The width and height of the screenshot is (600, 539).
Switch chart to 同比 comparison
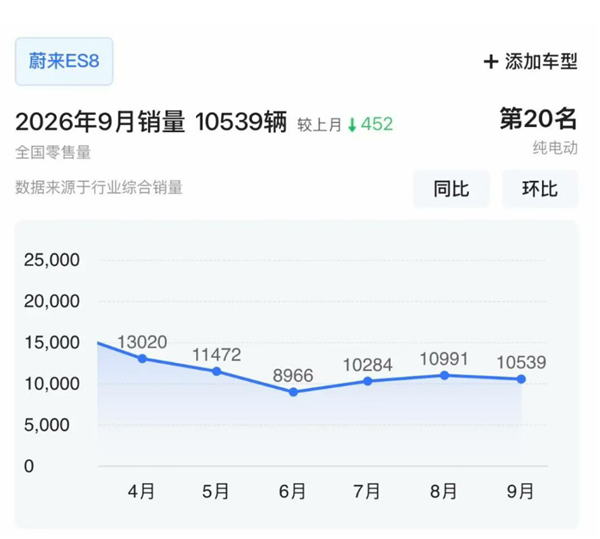[451, 189]
